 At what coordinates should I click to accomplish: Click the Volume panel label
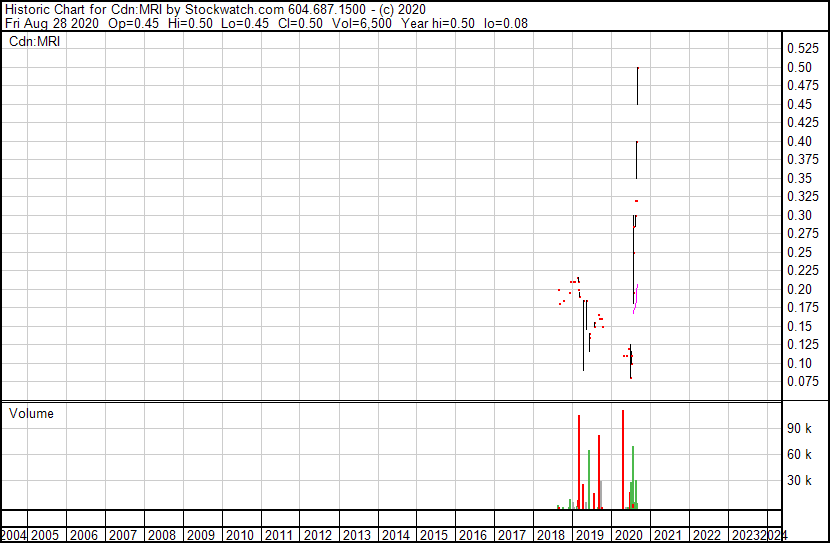[x=31, y=413]
